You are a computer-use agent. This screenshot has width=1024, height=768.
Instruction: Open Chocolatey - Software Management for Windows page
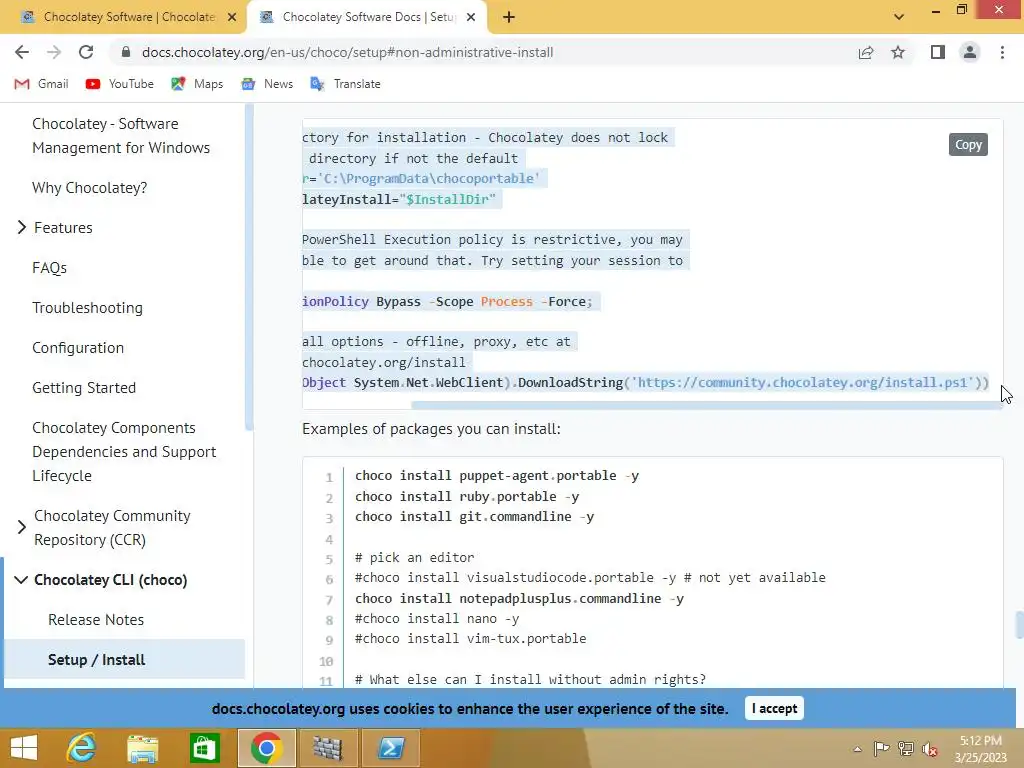(x=121, y=136)
